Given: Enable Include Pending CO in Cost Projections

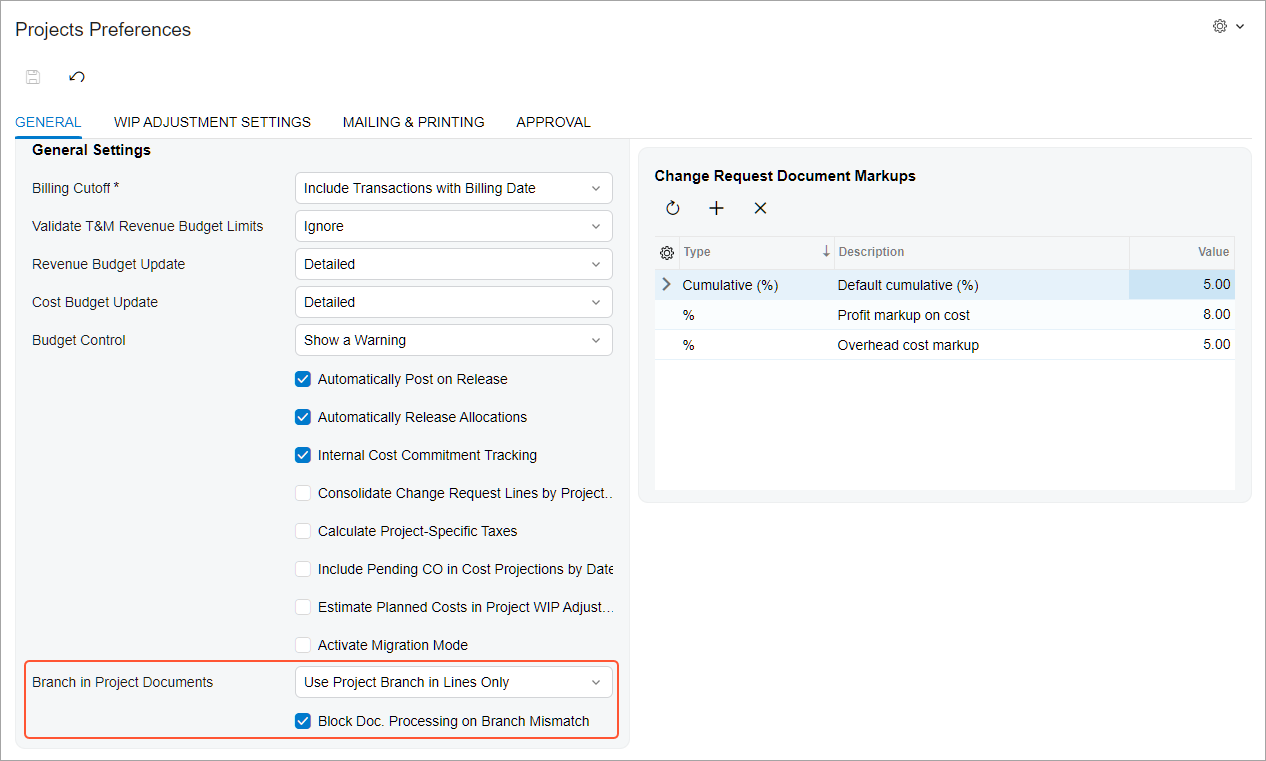Looking at the screenshot, I should pos(303,569).
